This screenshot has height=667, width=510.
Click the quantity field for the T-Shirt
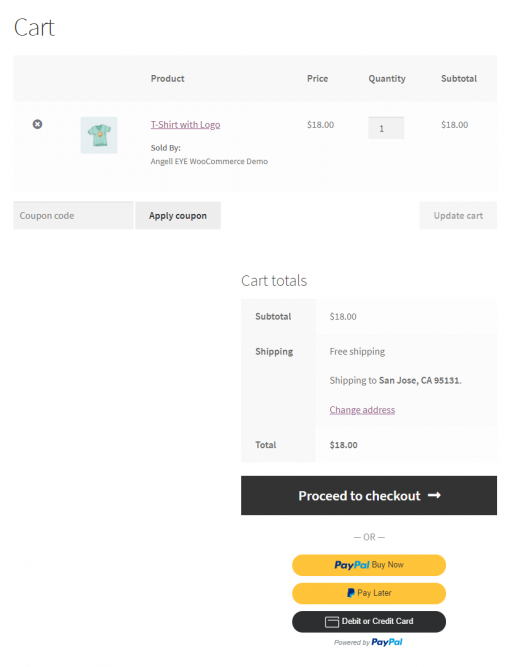point(386,128)
